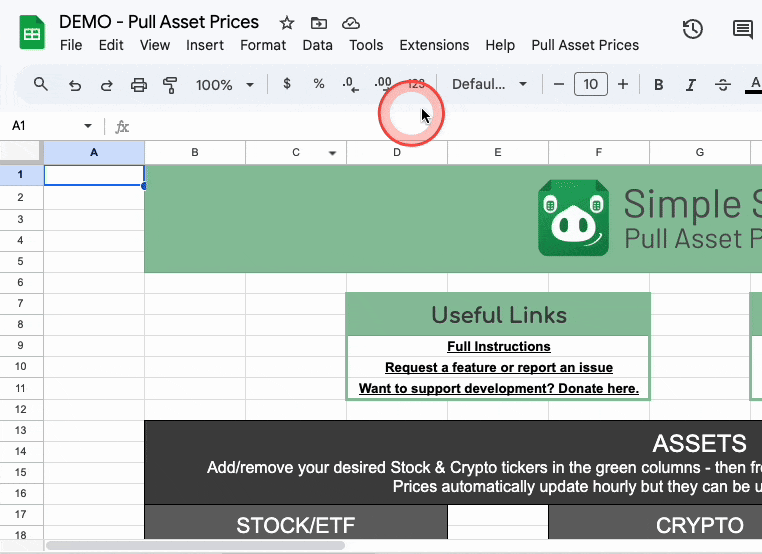Open version history clock icon
Screen dimensions: 762x554
(x=693, y=29)
